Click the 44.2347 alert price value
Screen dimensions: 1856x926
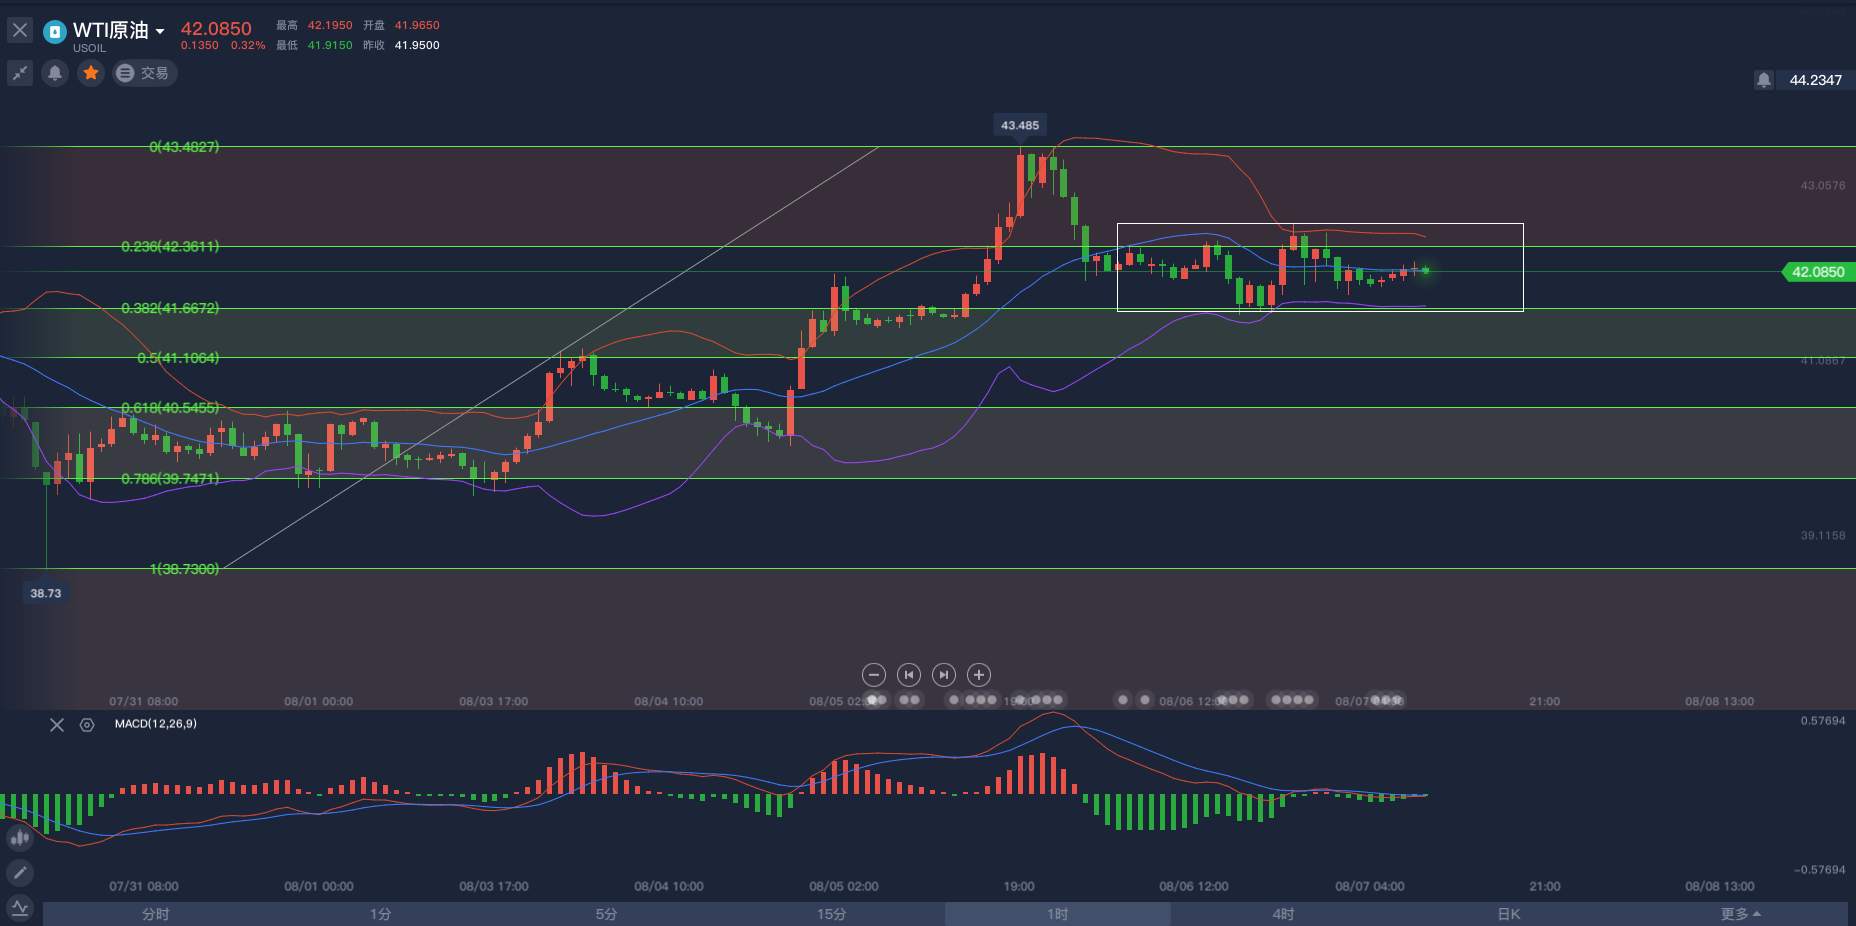[x=1816, y=80]
